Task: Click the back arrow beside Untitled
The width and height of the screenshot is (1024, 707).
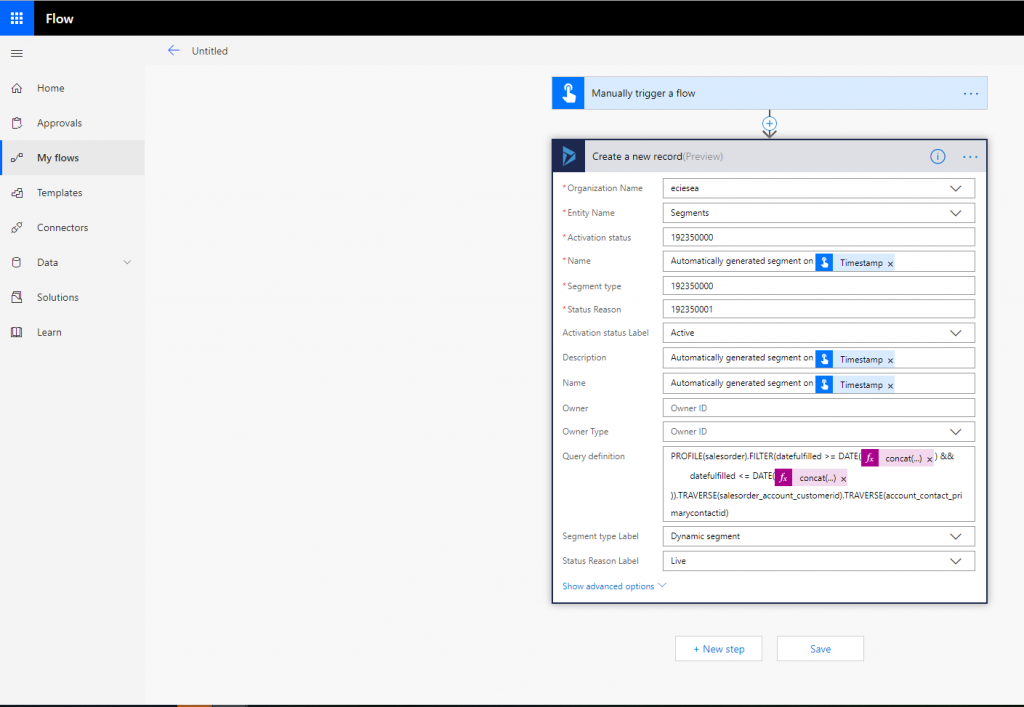Action: coord(174,50)
